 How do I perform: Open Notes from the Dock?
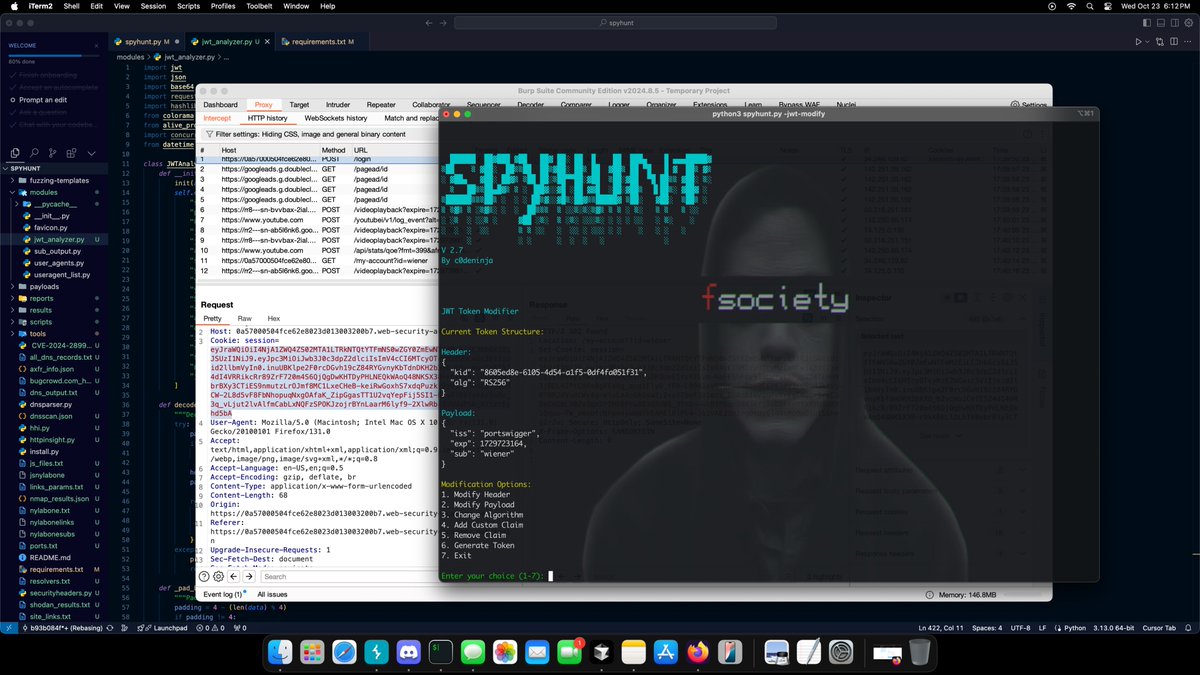pyautogui.click(x=633, y=652)
